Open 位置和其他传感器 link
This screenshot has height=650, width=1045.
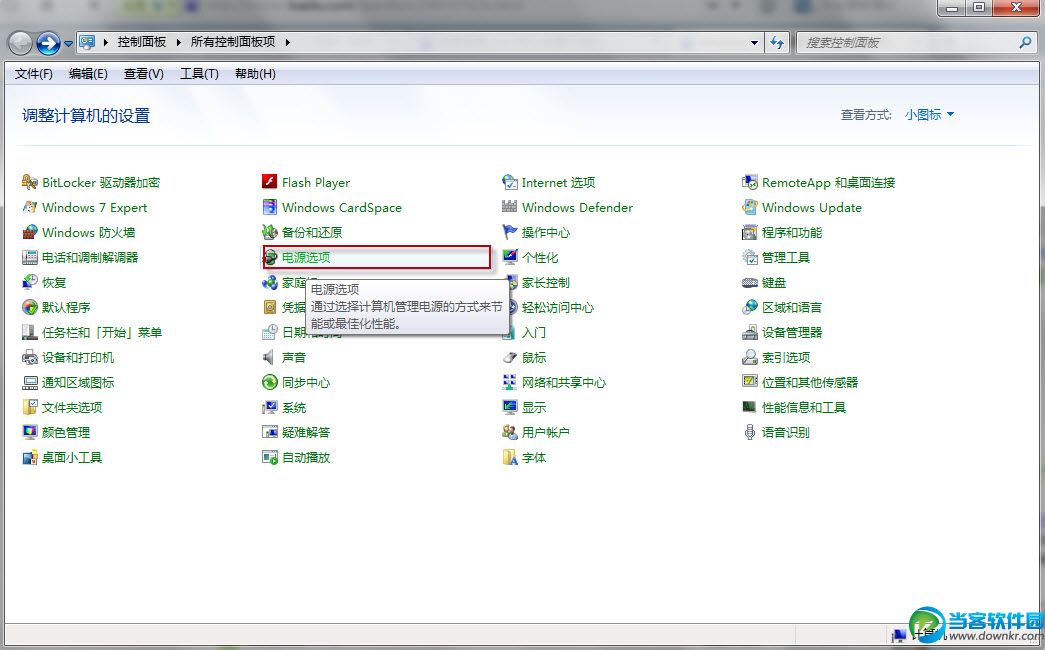pyautogui.click(x=810, y=382)
